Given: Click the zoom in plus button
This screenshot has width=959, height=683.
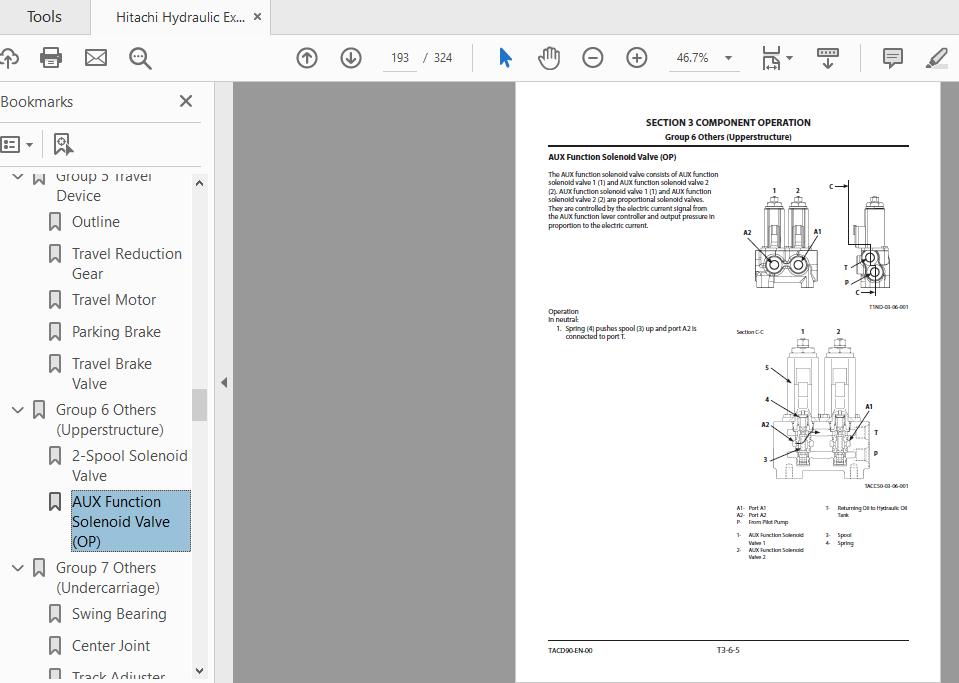Looking at the screenshot, I should (637, 58).
